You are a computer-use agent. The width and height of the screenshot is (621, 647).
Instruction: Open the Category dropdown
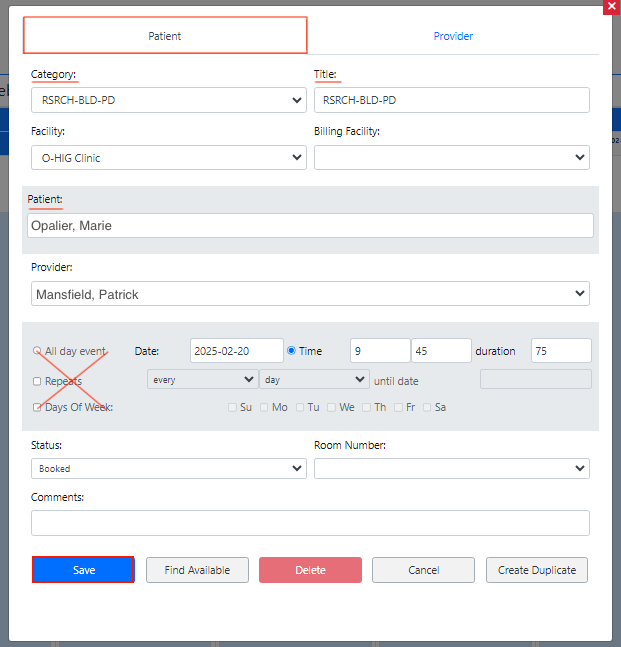click(168, 100)
